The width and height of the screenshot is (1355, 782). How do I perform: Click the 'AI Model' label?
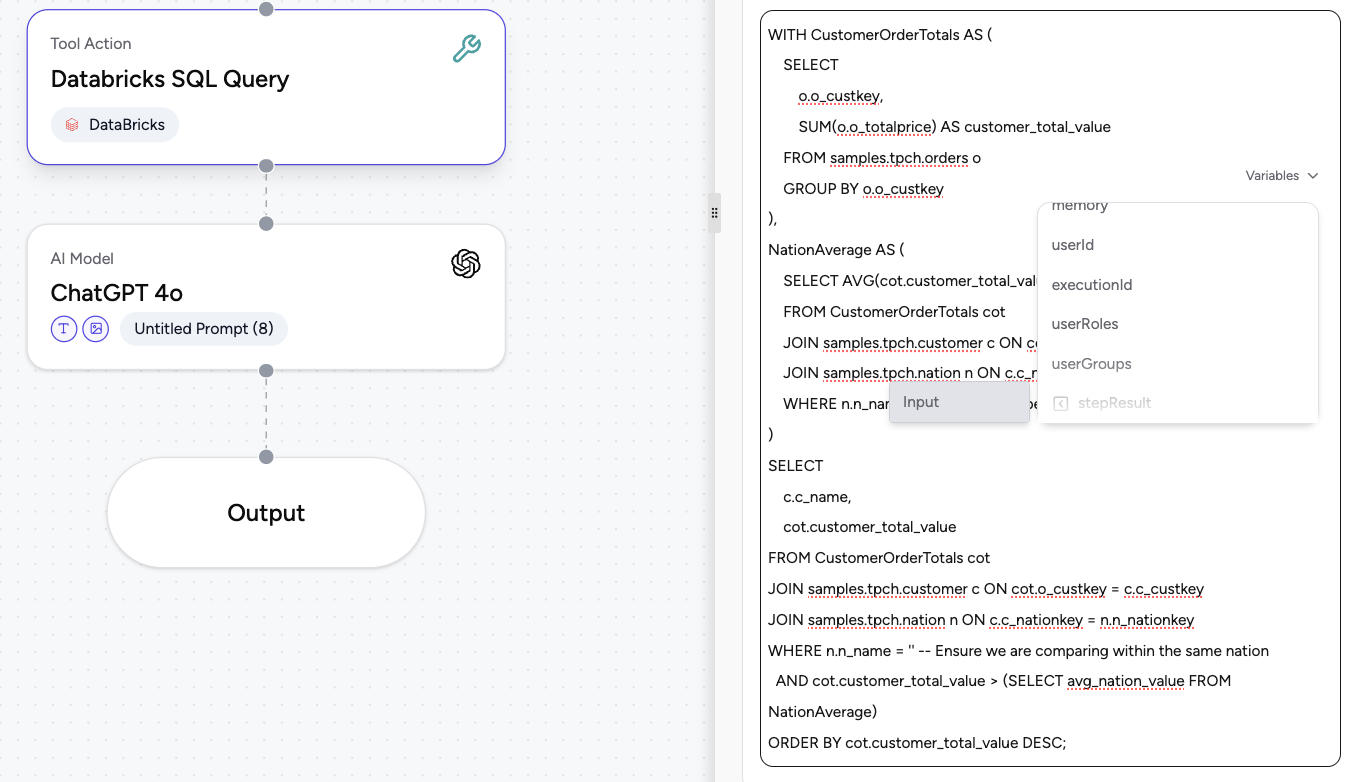[83, 259]
